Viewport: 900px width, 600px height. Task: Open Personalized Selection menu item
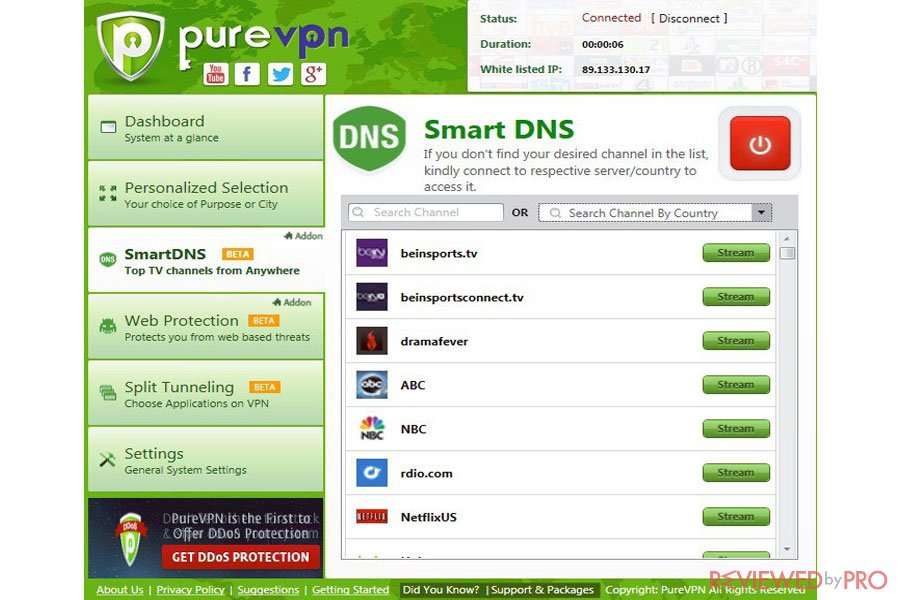[x=205, y=194]
